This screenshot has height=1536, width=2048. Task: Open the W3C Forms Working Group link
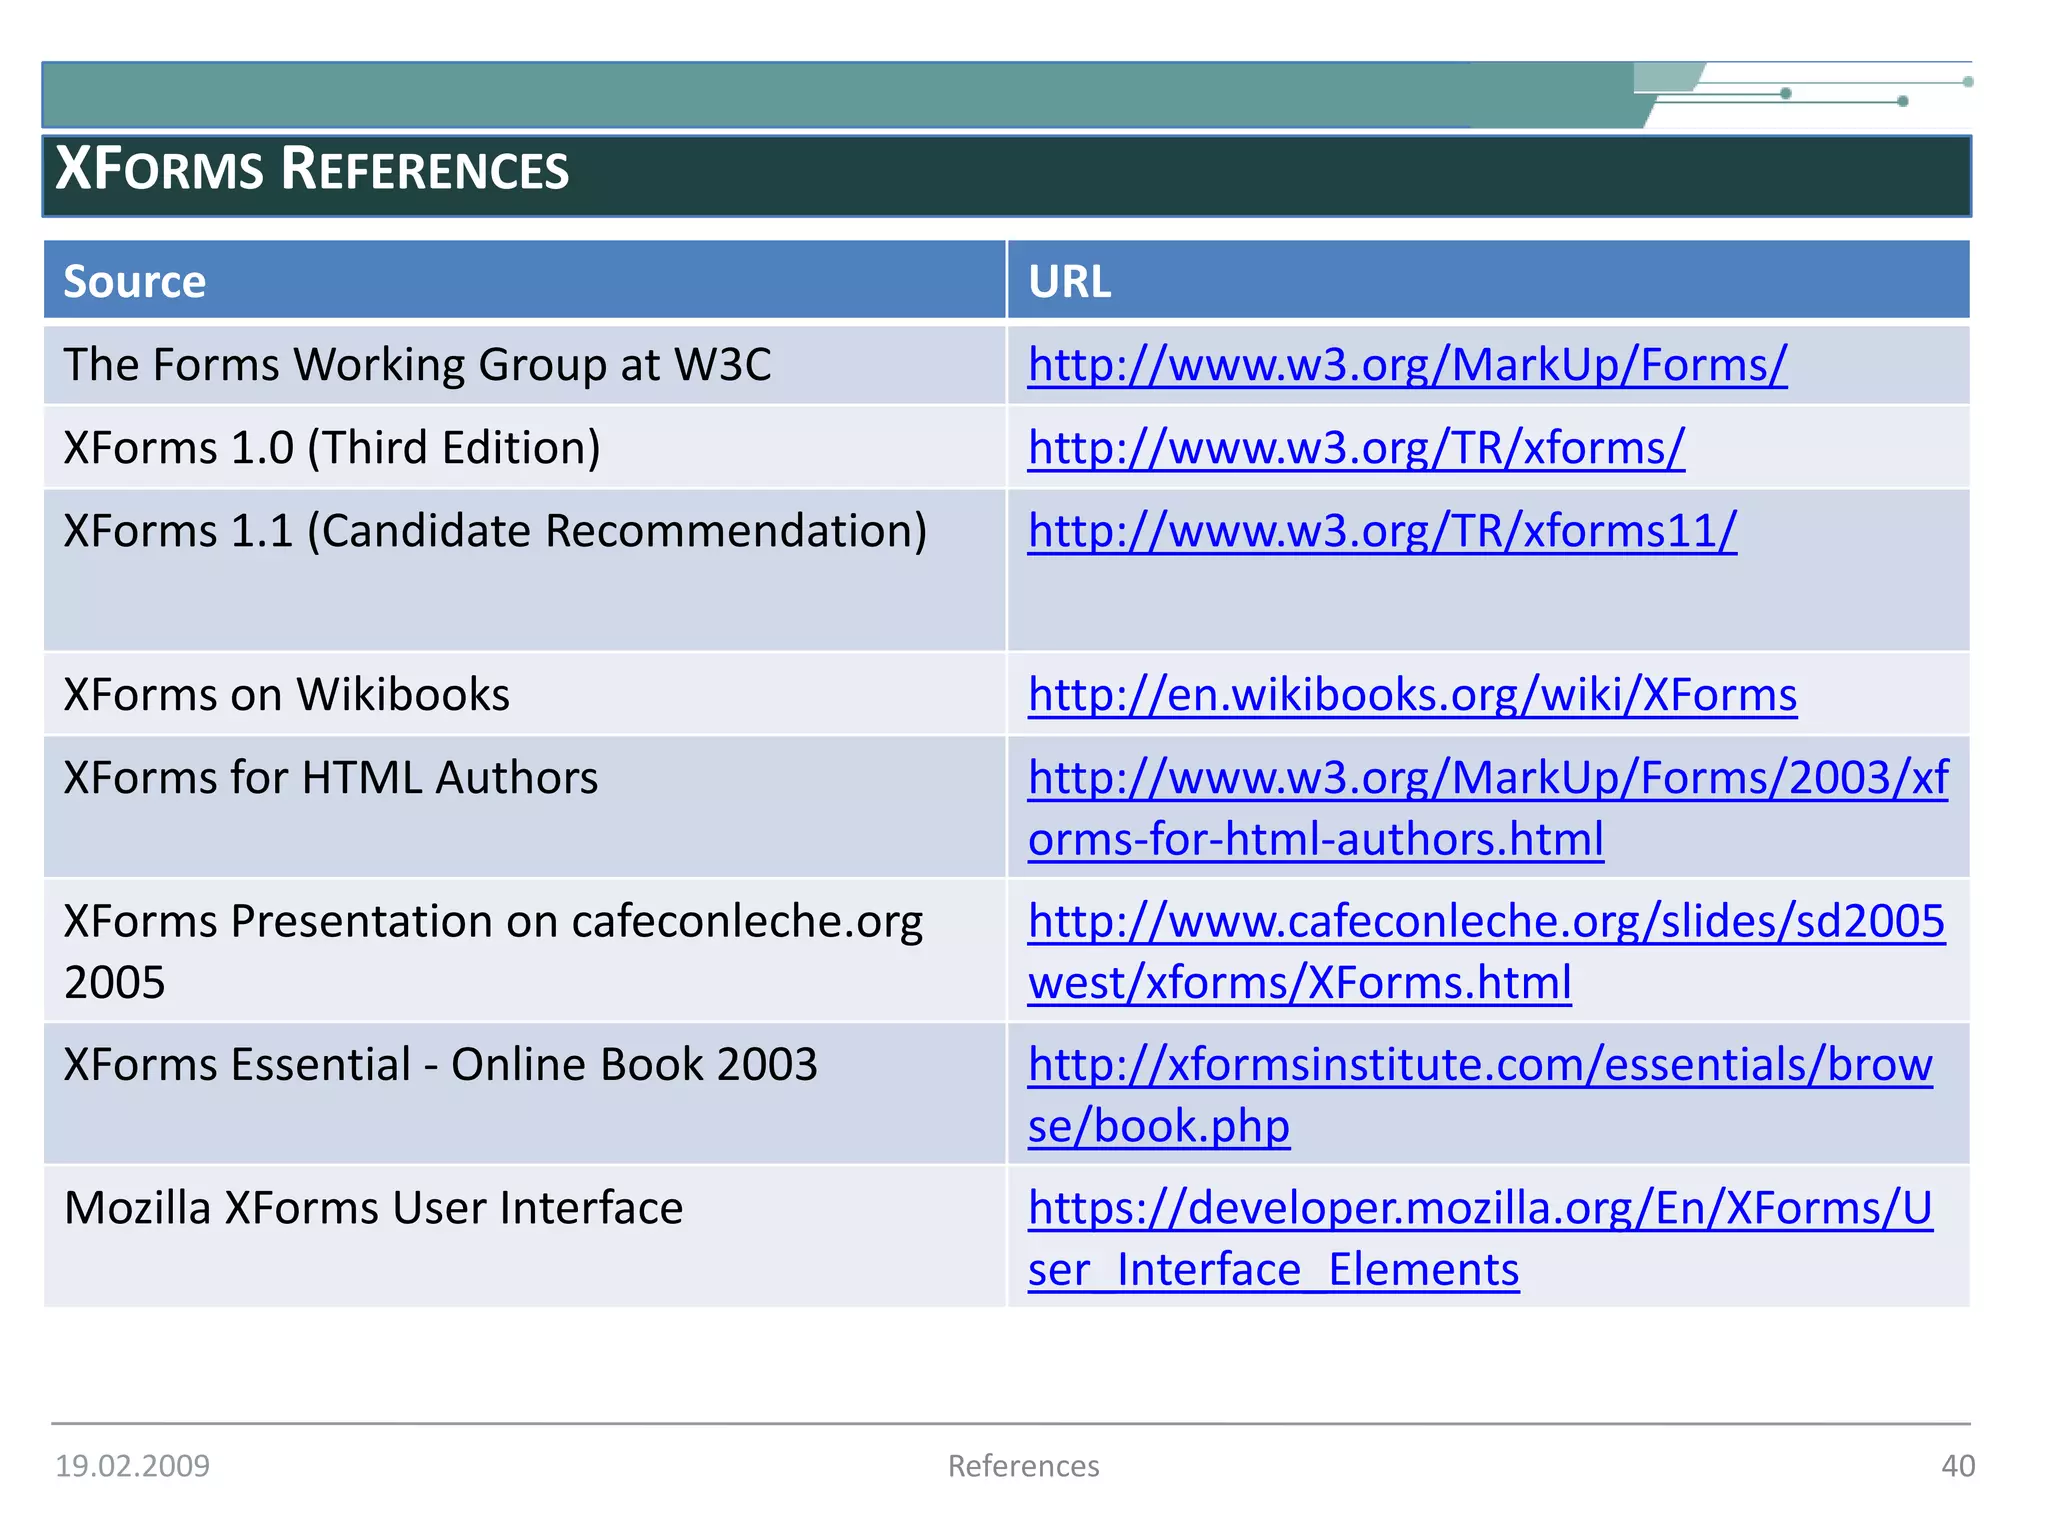point(1407,365)
